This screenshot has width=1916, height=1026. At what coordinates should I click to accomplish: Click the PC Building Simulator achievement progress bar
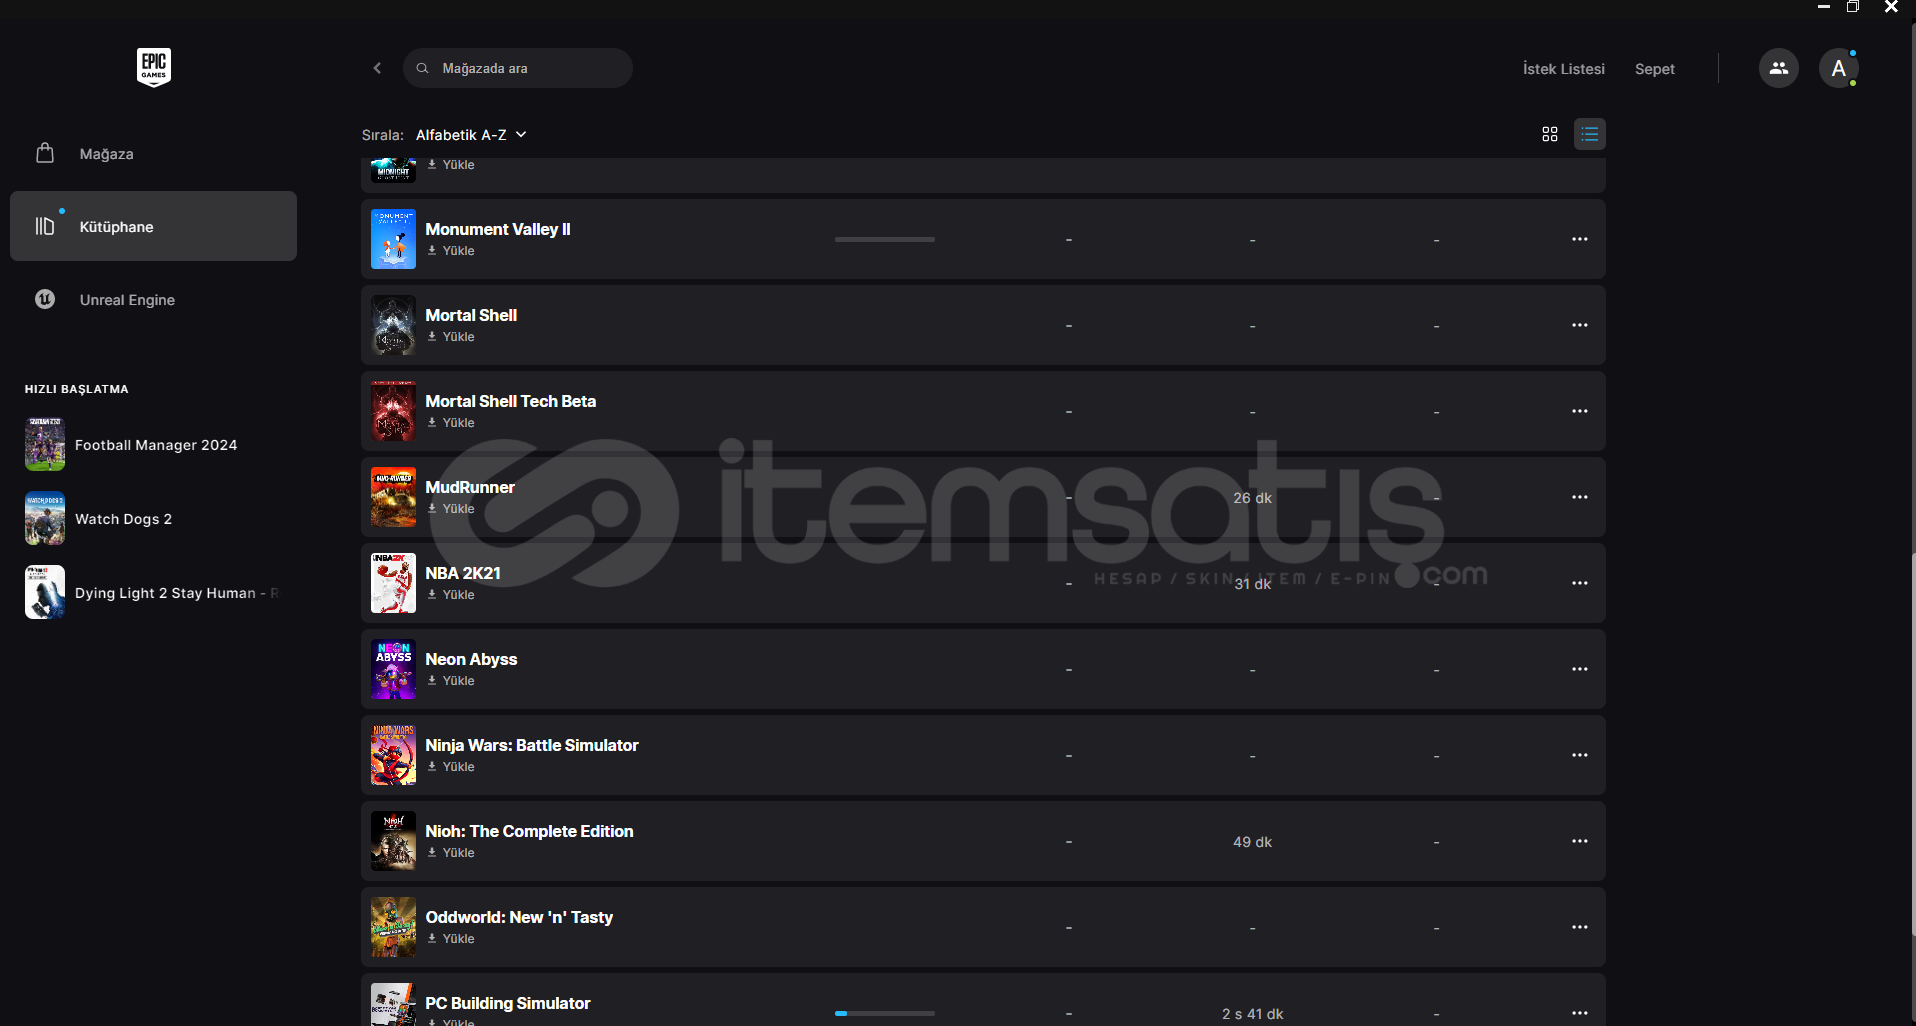click(x=885, y=1013)
